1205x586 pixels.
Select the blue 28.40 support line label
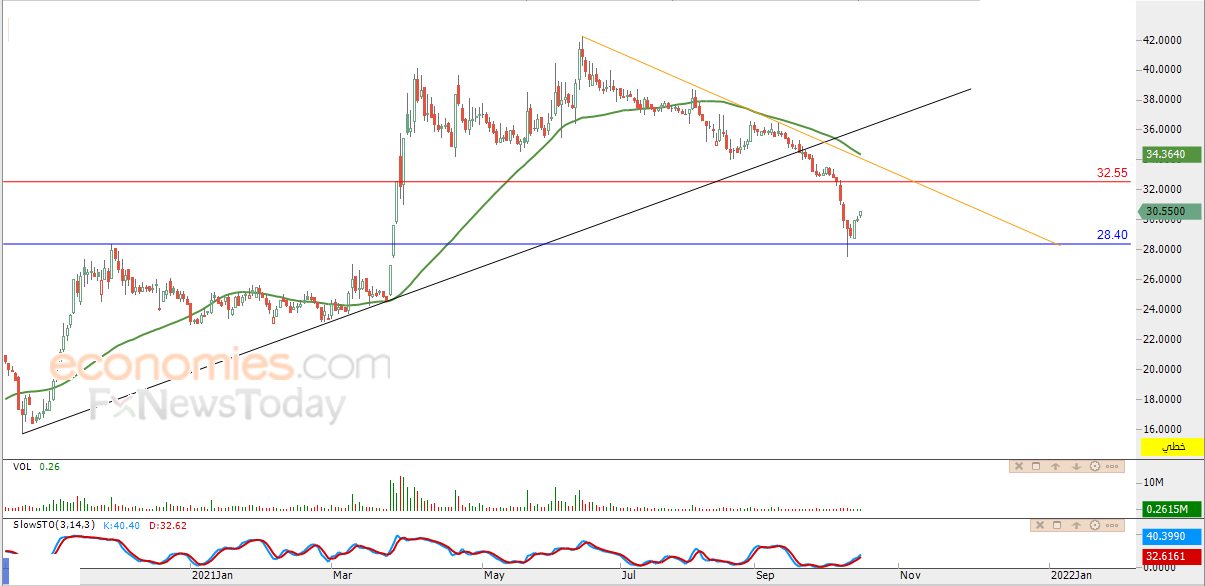(1112, 235)
